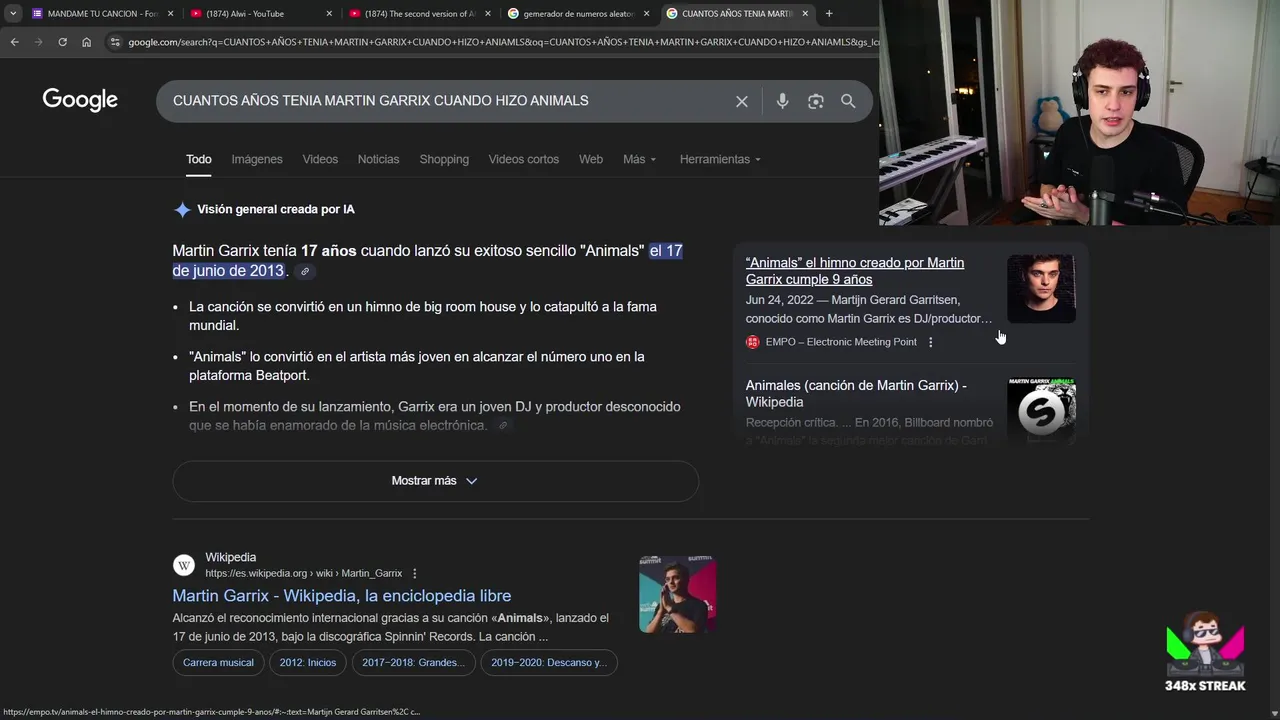Viewport: 1280px width, 720px height.
Task: Select the Videos search filter
Action: (x=320, y=159)
